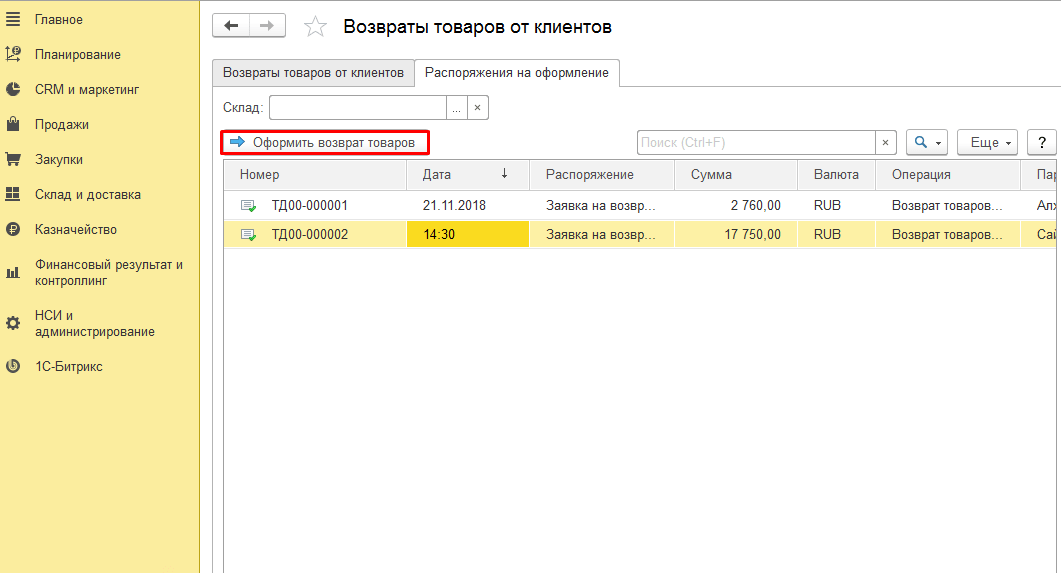This screenshot has height=573, width=1061.
Task: Select row ТД00-000001 in the list
Action: [310, 206]
